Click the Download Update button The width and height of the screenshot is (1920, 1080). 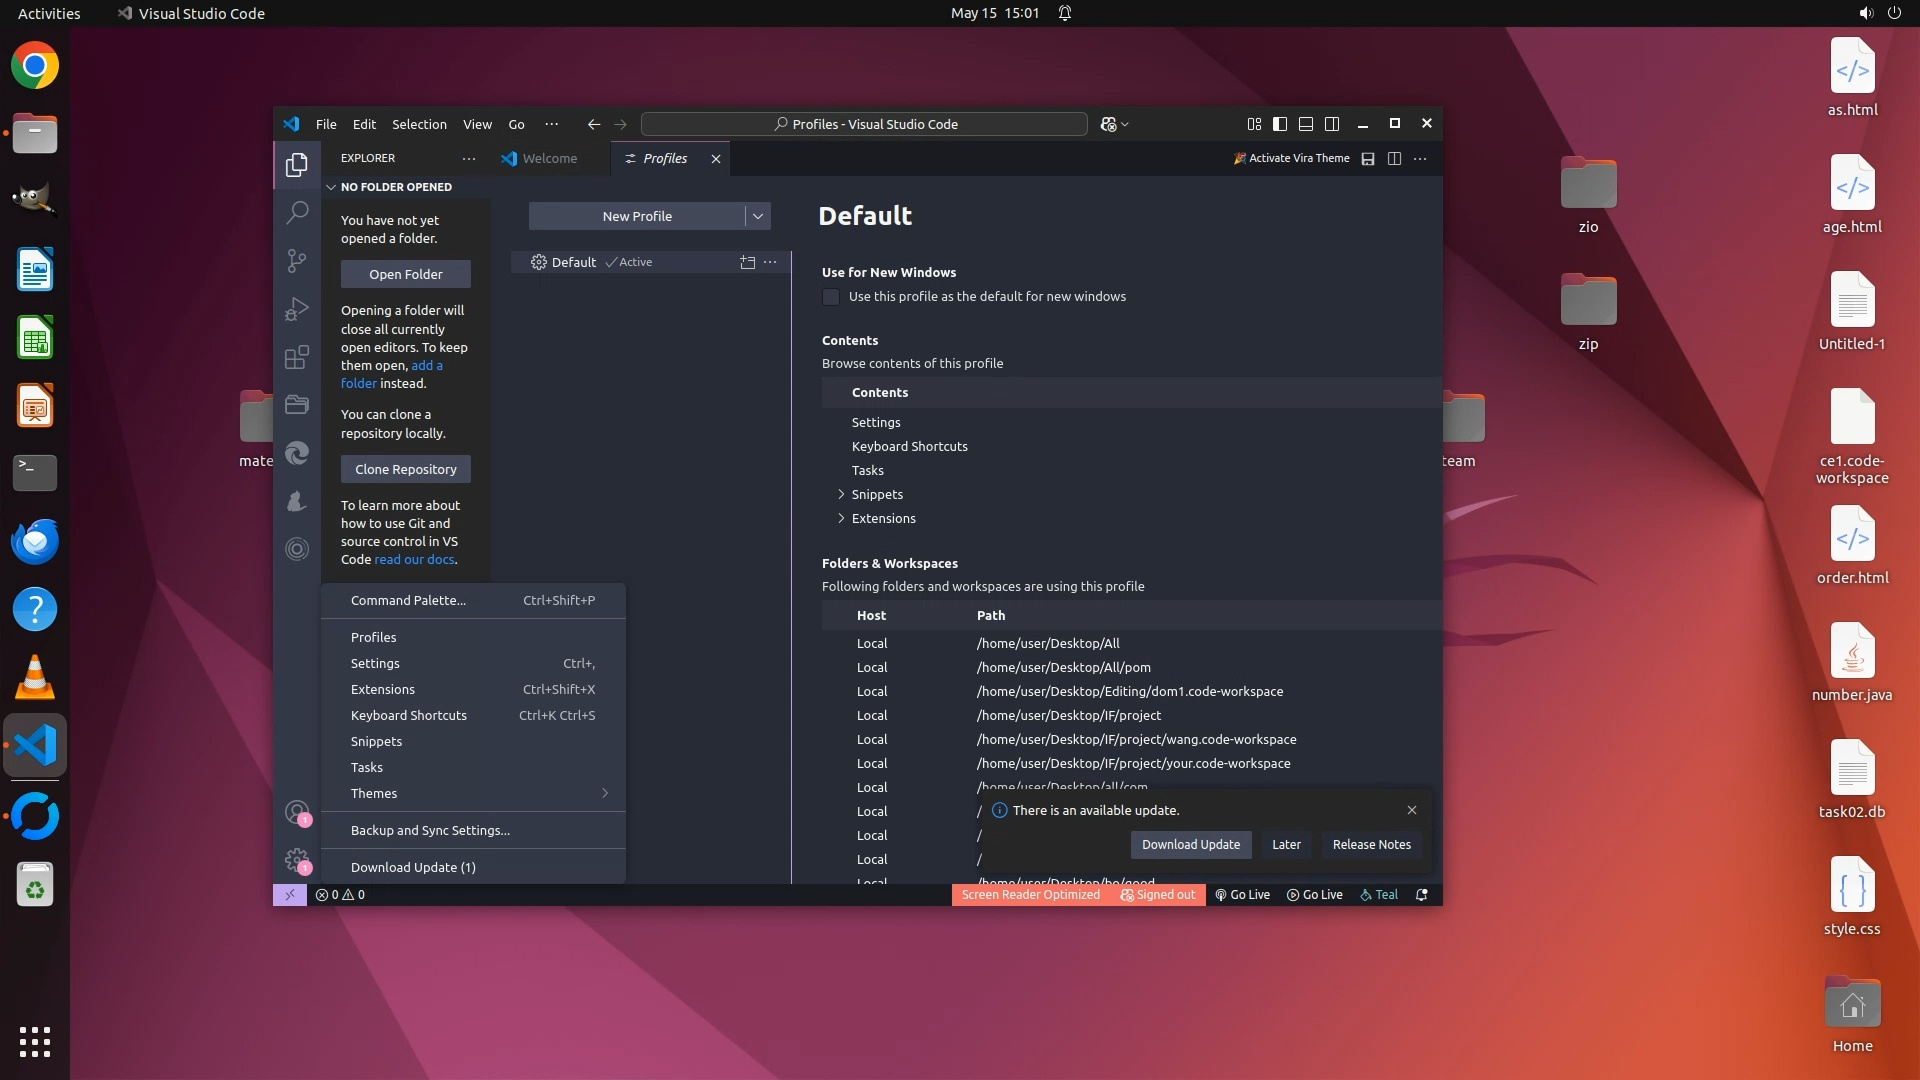click(x=1190, y=844)
